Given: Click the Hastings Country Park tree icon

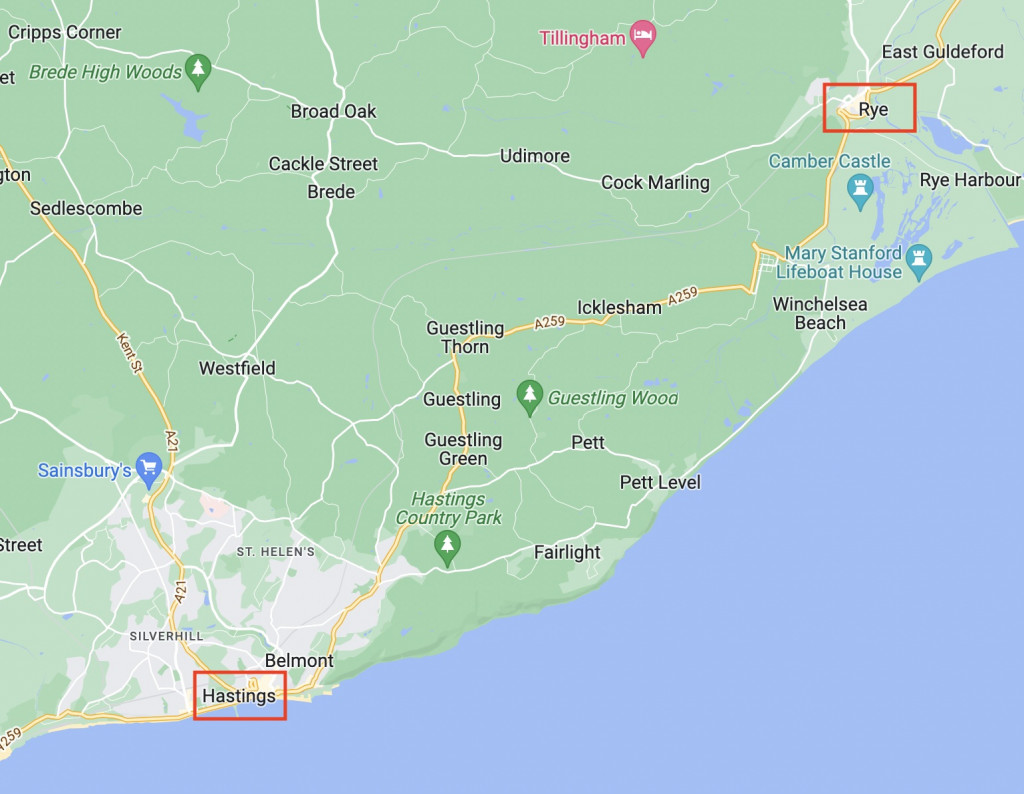Looking at the screenshot, I should pos(447,547).
